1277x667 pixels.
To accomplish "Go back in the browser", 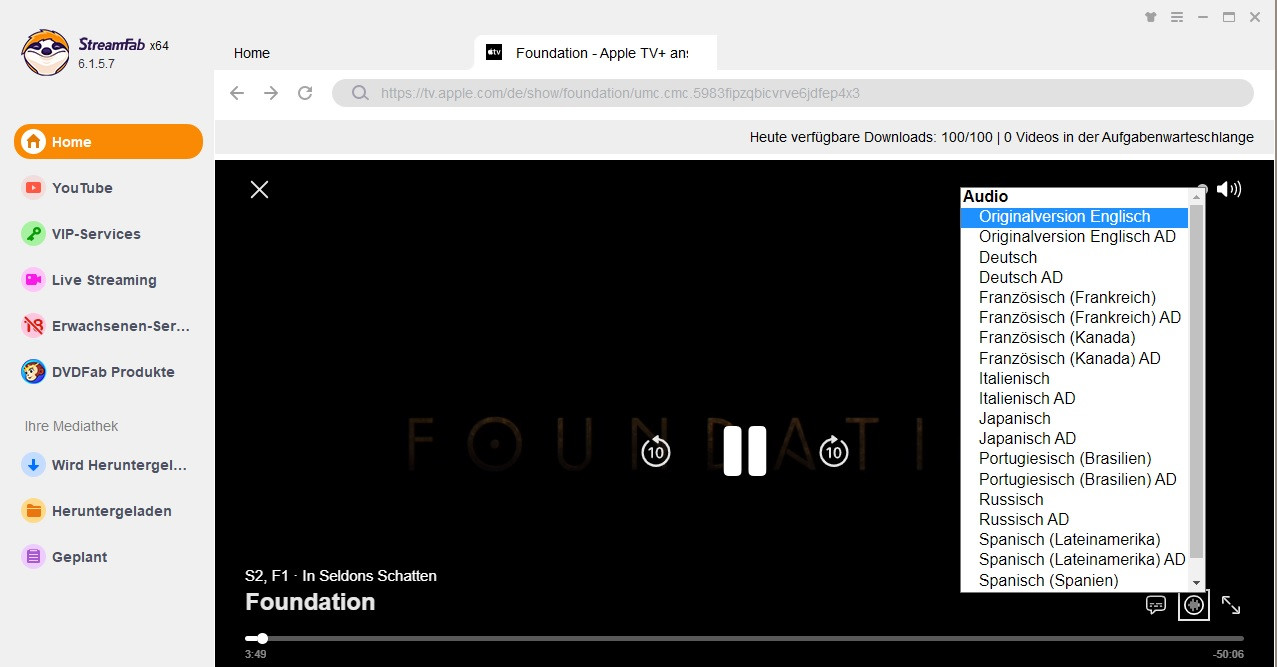I will click(237, 93).
